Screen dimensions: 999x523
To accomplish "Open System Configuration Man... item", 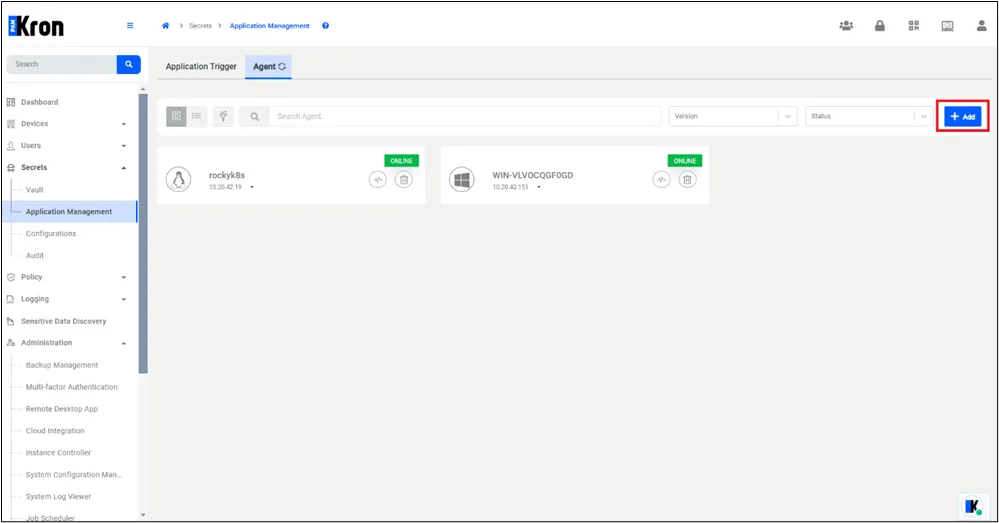I will (x=73, y=475).
